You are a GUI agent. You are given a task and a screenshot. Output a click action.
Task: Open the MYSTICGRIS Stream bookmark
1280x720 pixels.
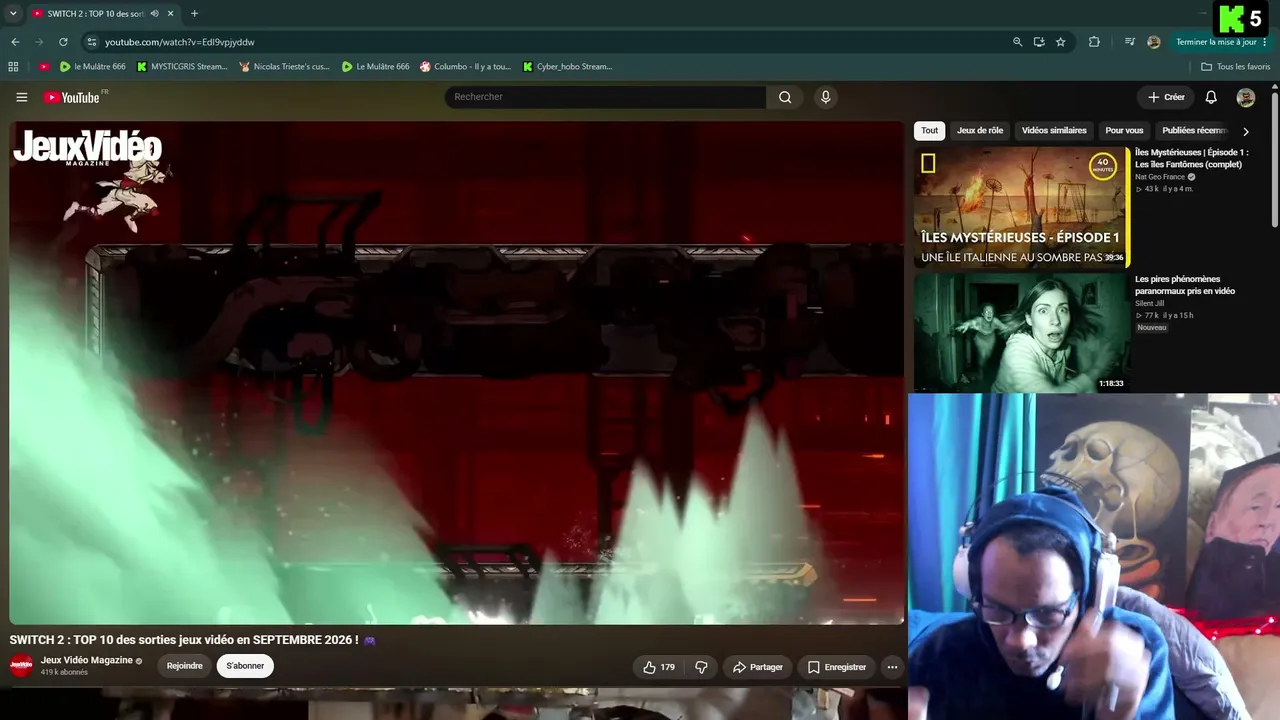coord(182,67)
